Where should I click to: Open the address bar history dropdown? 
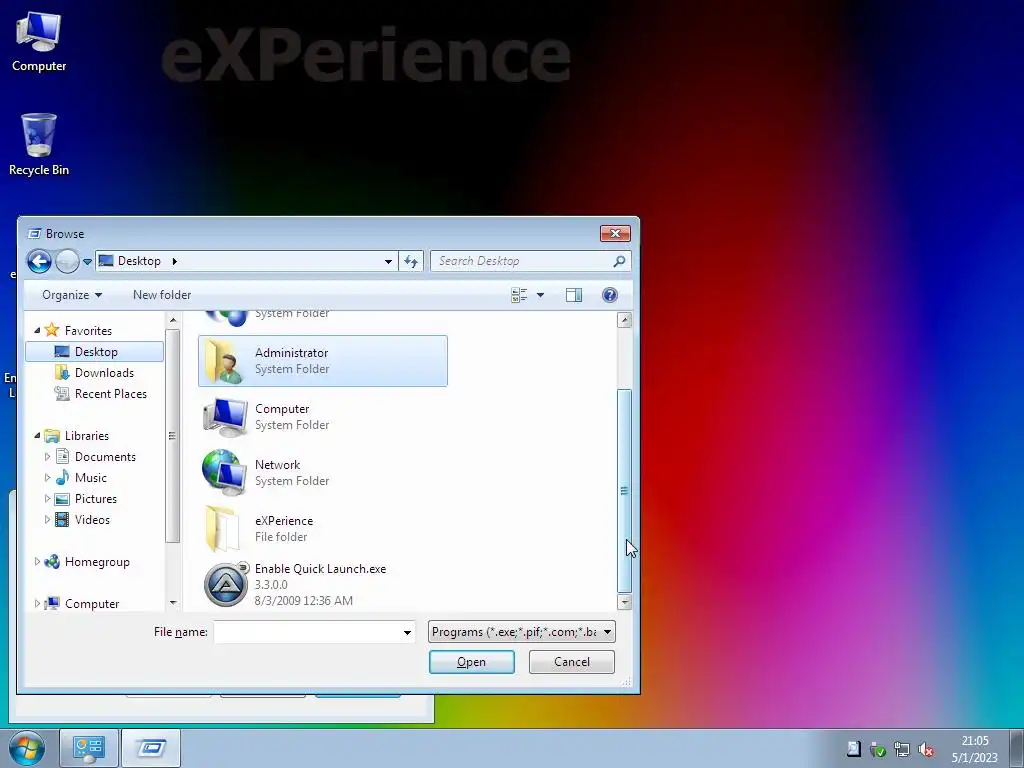pyautogui.click(x=388, y=262)
